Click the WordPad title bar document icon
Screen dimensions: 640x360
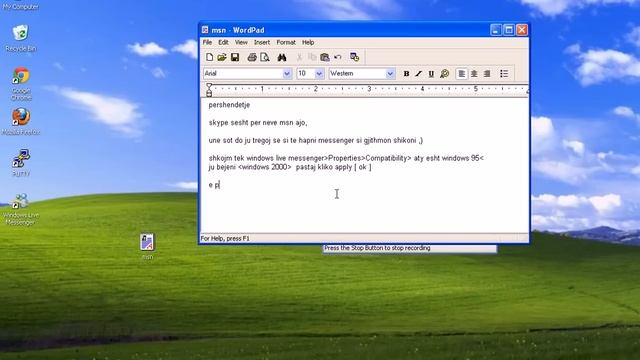click(205, 30)
